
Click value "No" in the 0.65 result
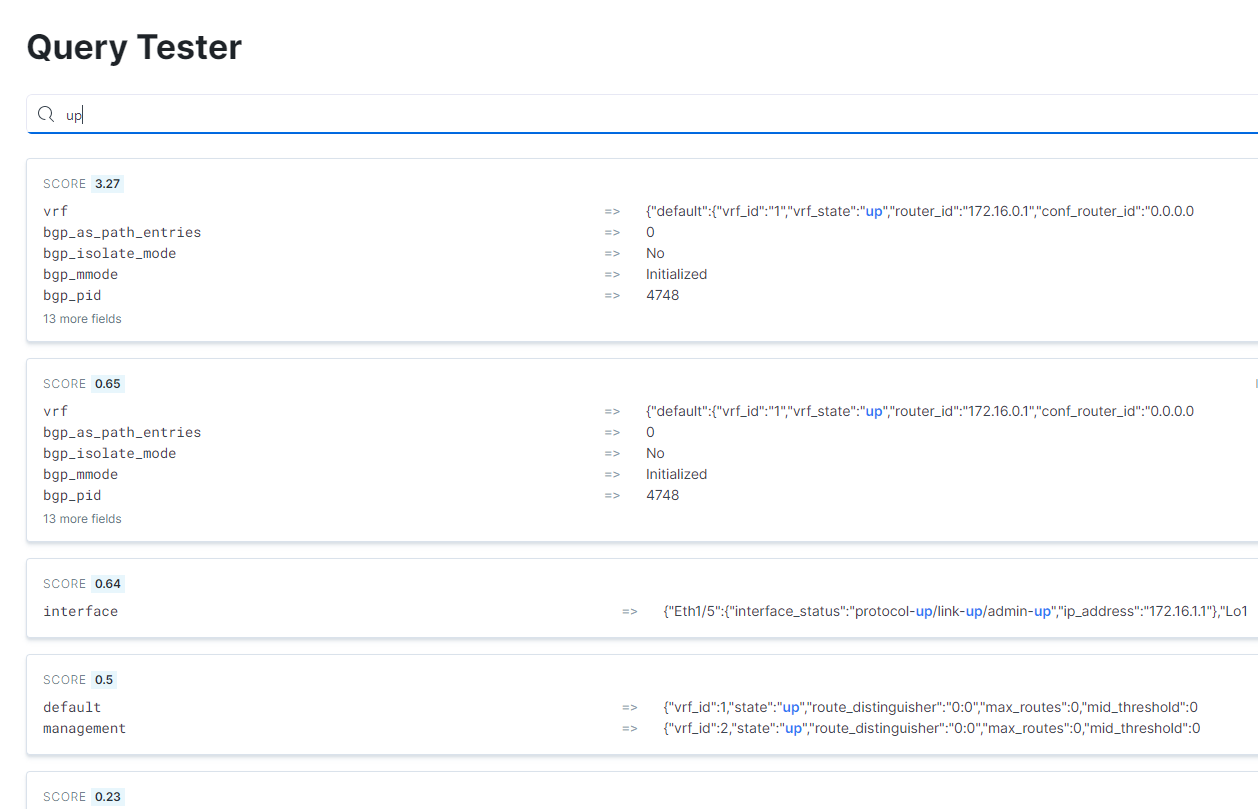point(655,453)
